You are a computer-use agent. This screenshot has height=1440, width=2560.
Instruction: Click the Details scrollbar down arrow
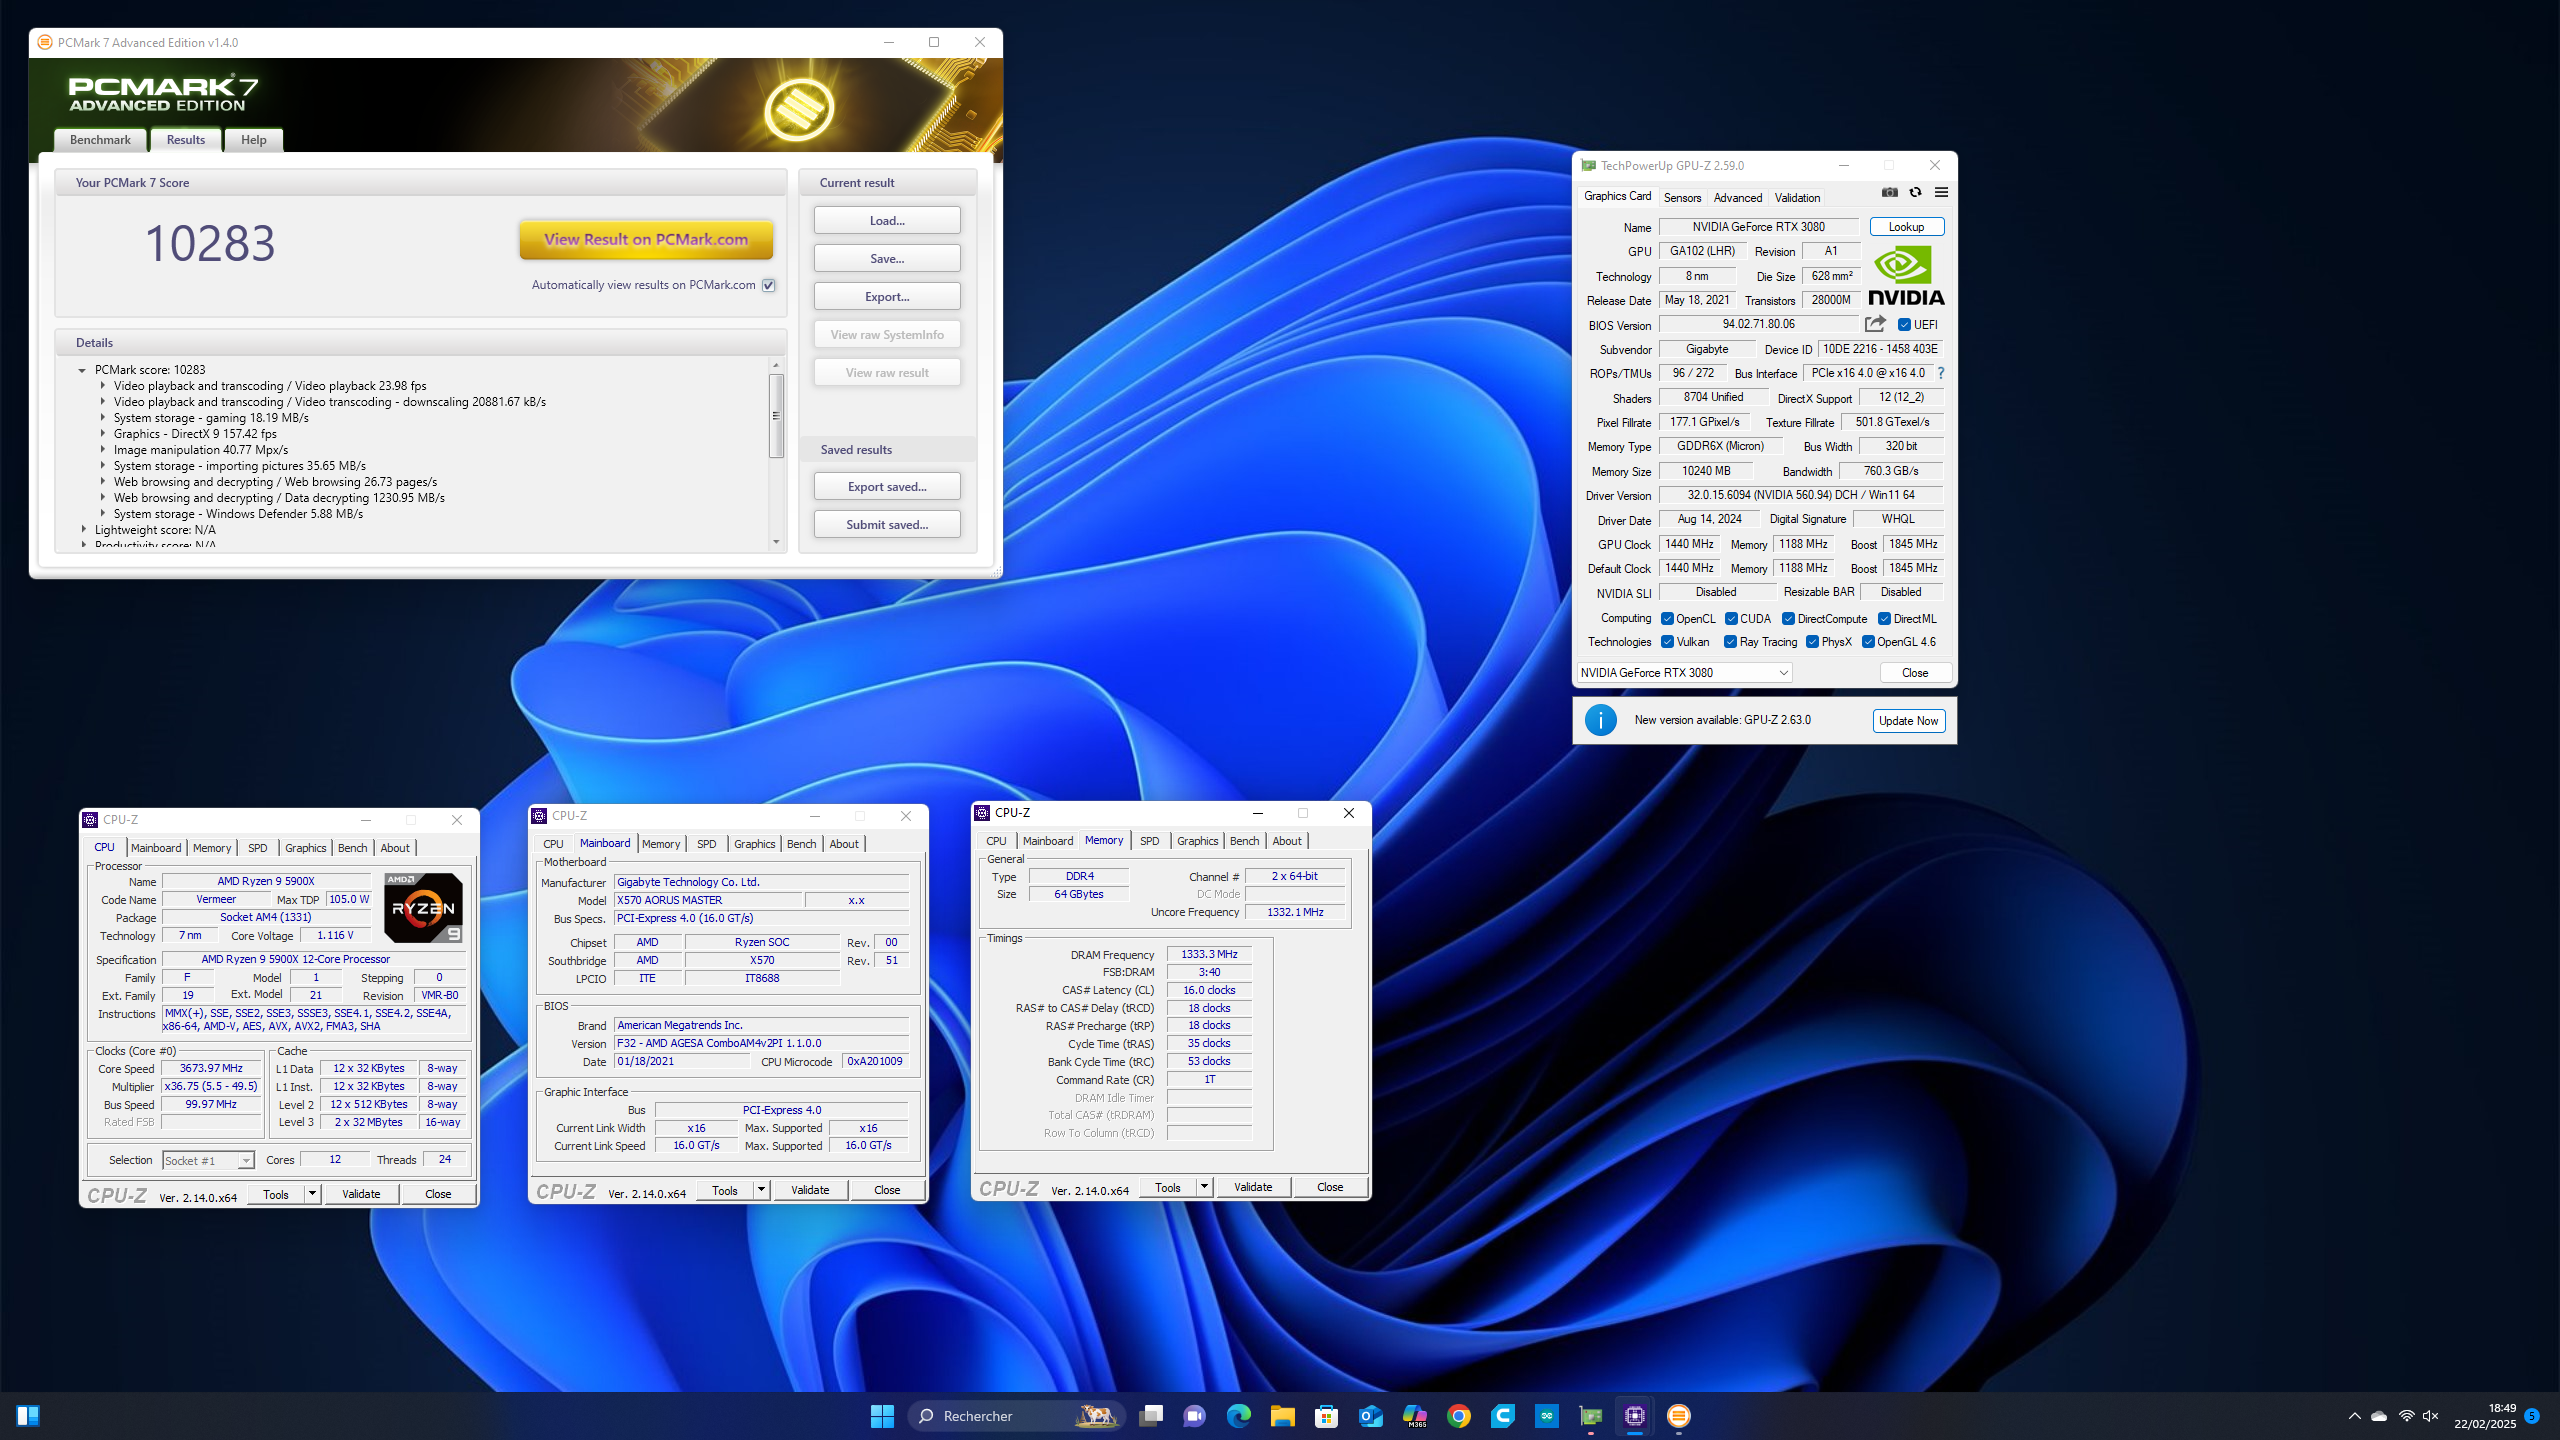(776, 543)
